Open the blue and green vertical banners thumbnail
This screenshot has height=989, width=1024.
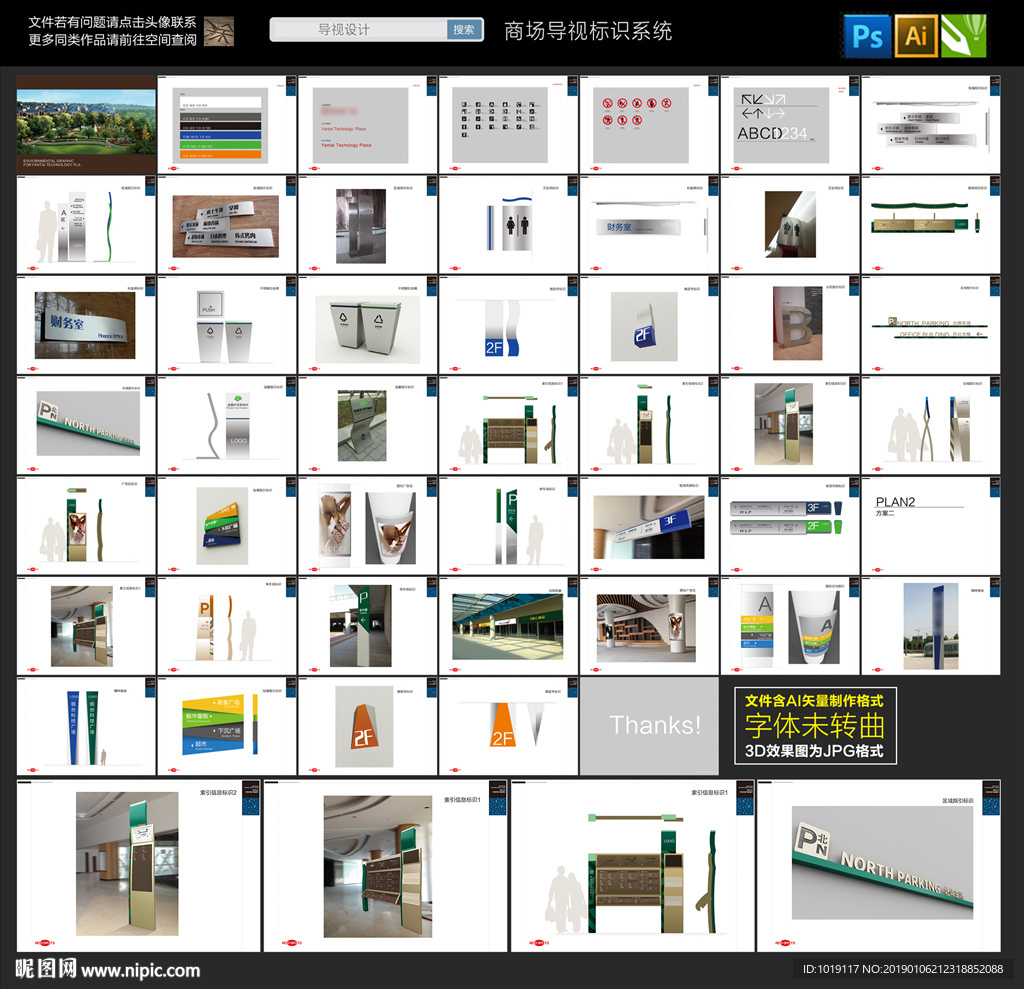(86, 726)
